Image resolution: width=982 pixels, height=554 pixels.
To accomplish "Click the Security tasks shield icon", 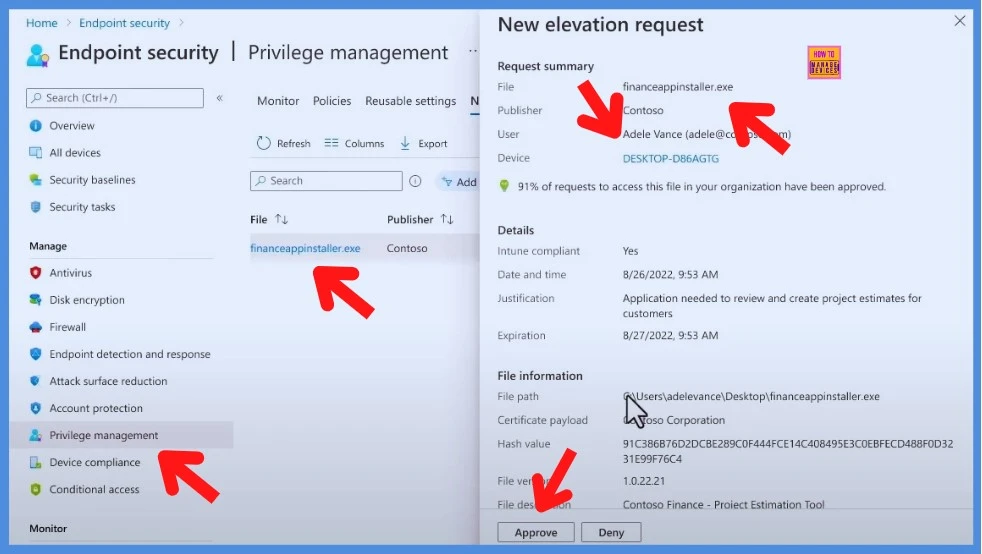I will 36,207.
